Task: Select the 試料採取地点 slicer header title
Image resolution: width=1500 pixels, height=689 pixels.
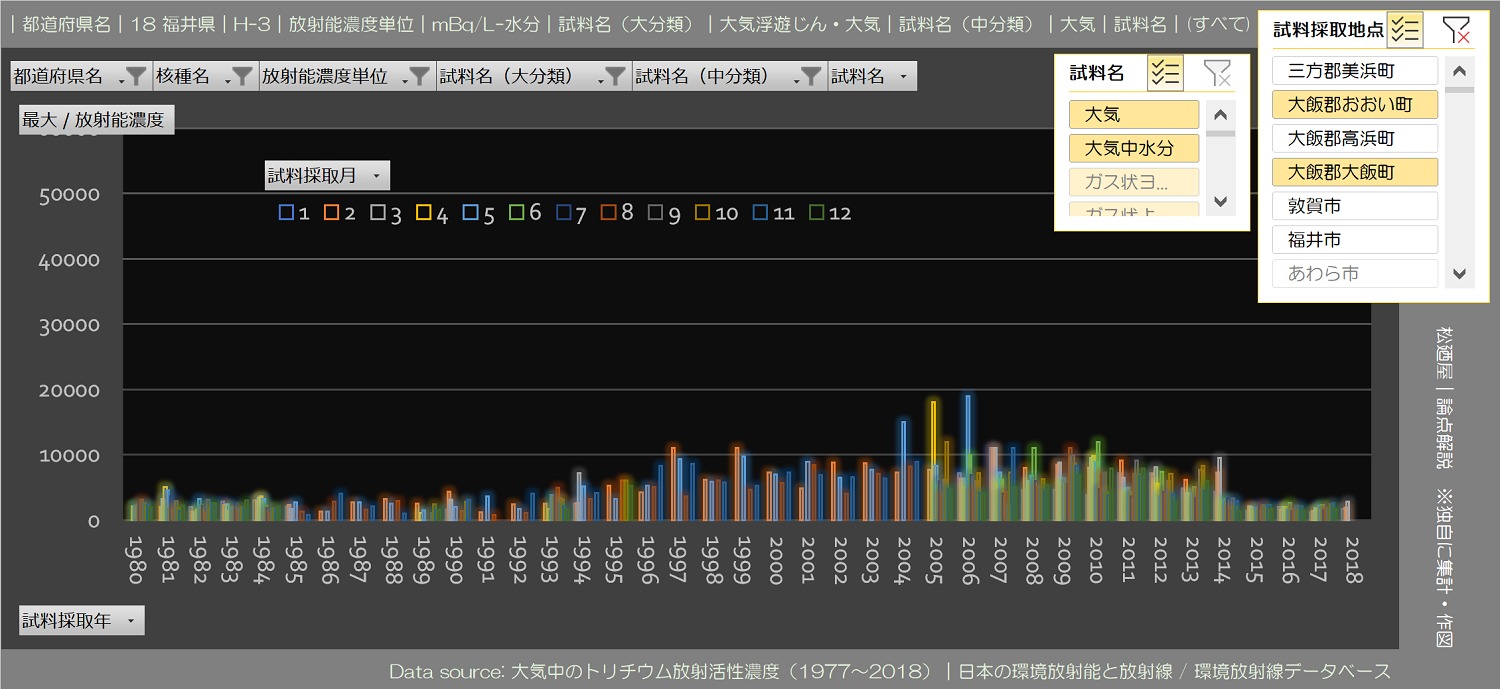Action: pos(1328,30)
